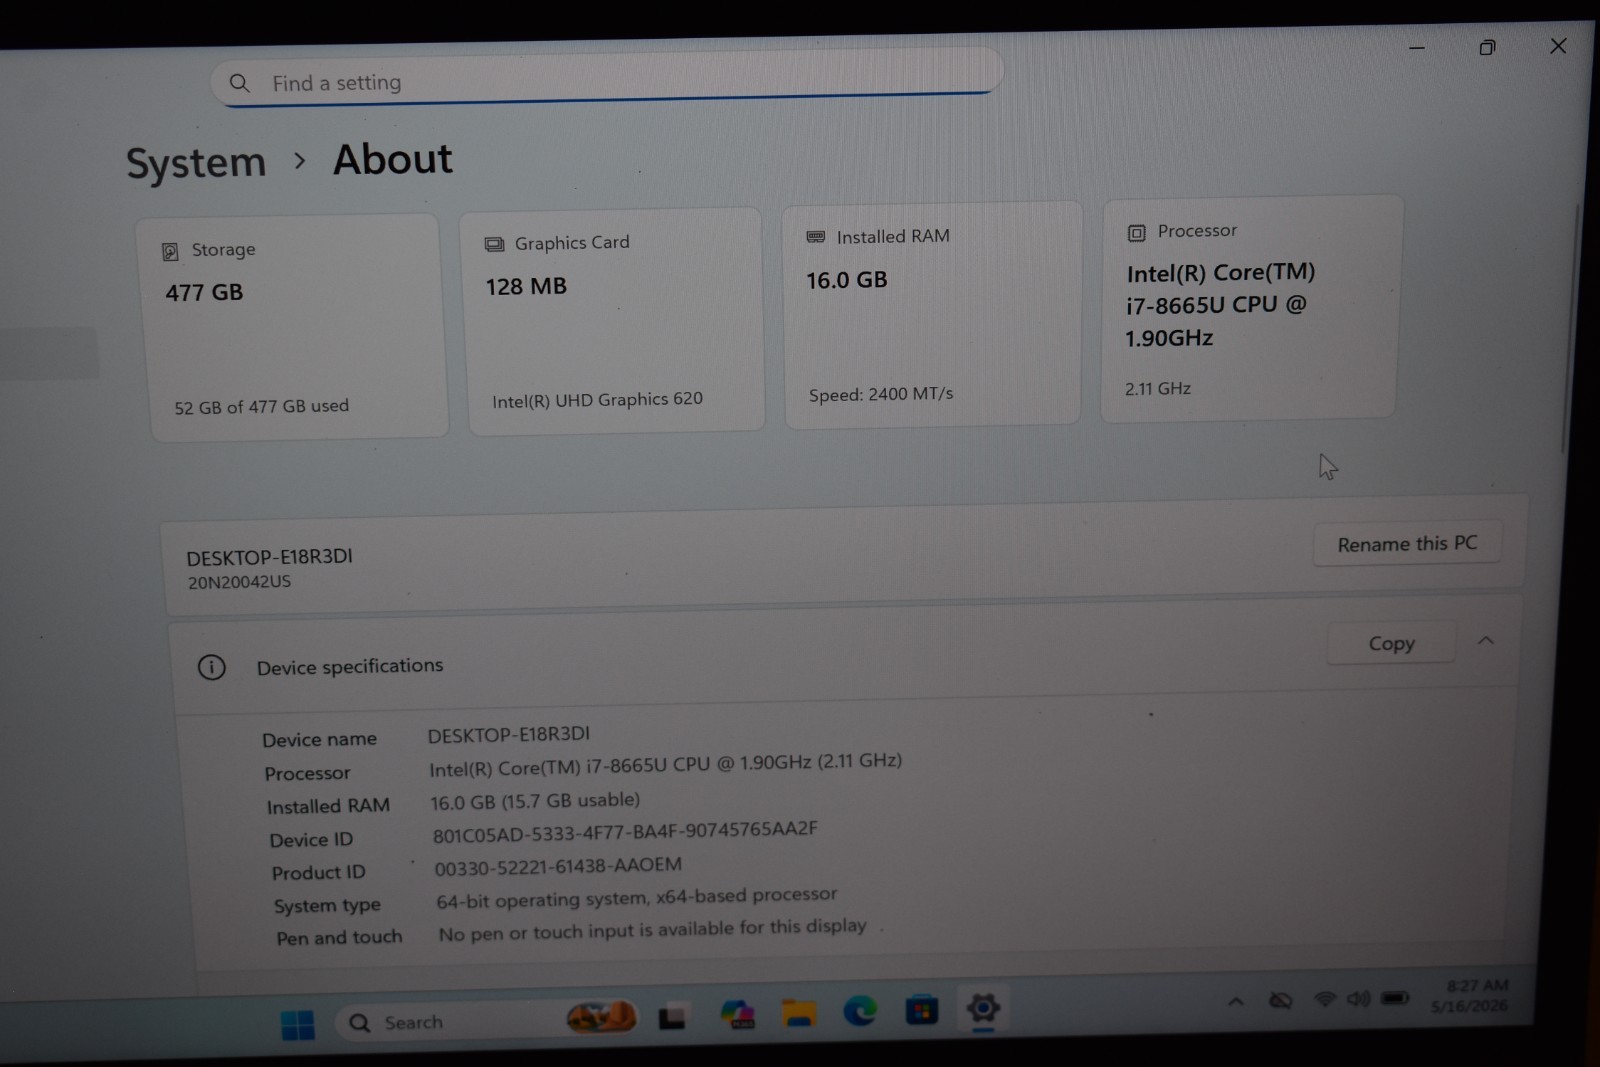Click the Storage card icon
The height and width of the screenshot is (1067, 1600).
coord(170,251)
